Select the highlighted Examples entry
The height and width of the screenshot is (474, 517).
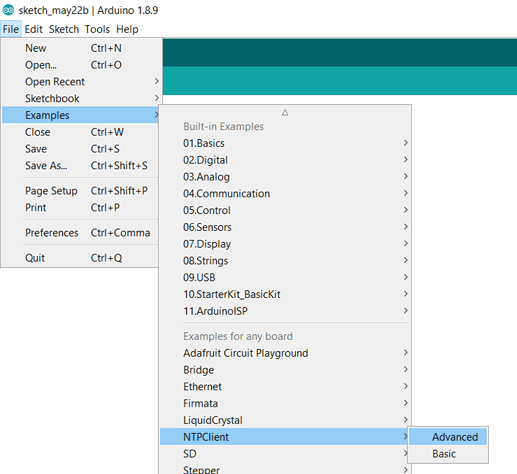click(x=81, y=115)
